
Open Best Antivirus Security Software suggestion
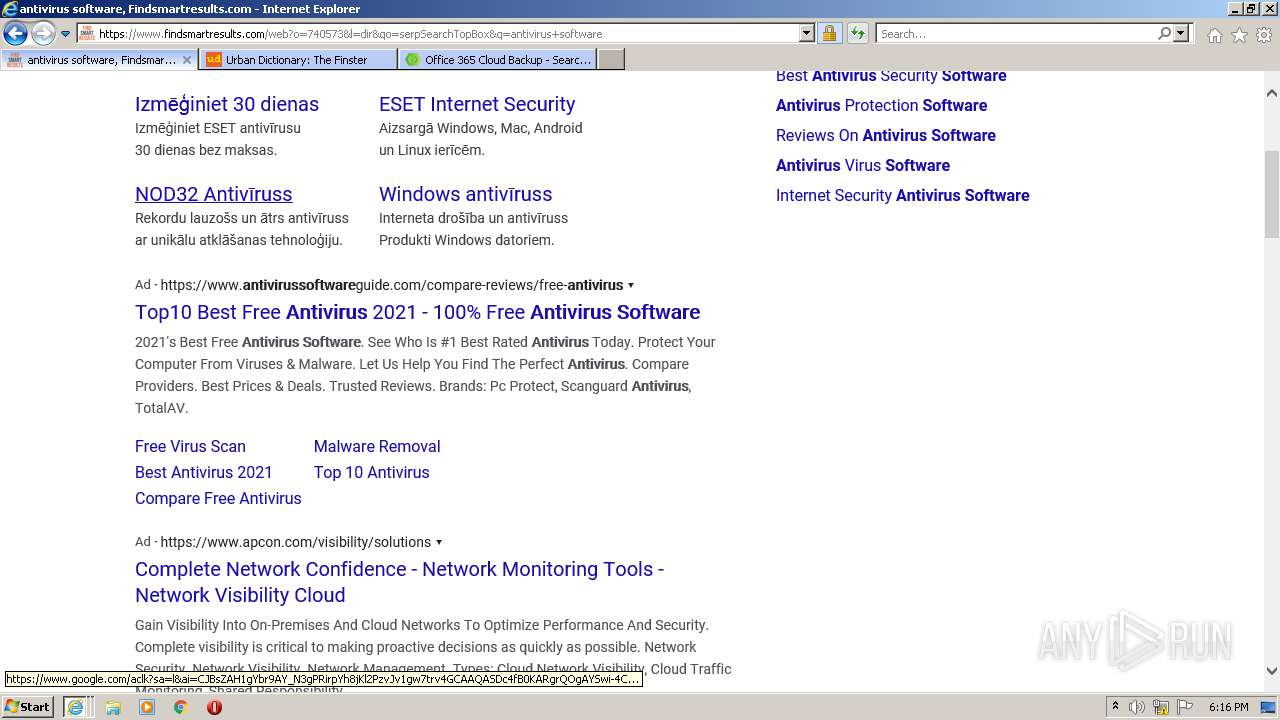point(891,75)
